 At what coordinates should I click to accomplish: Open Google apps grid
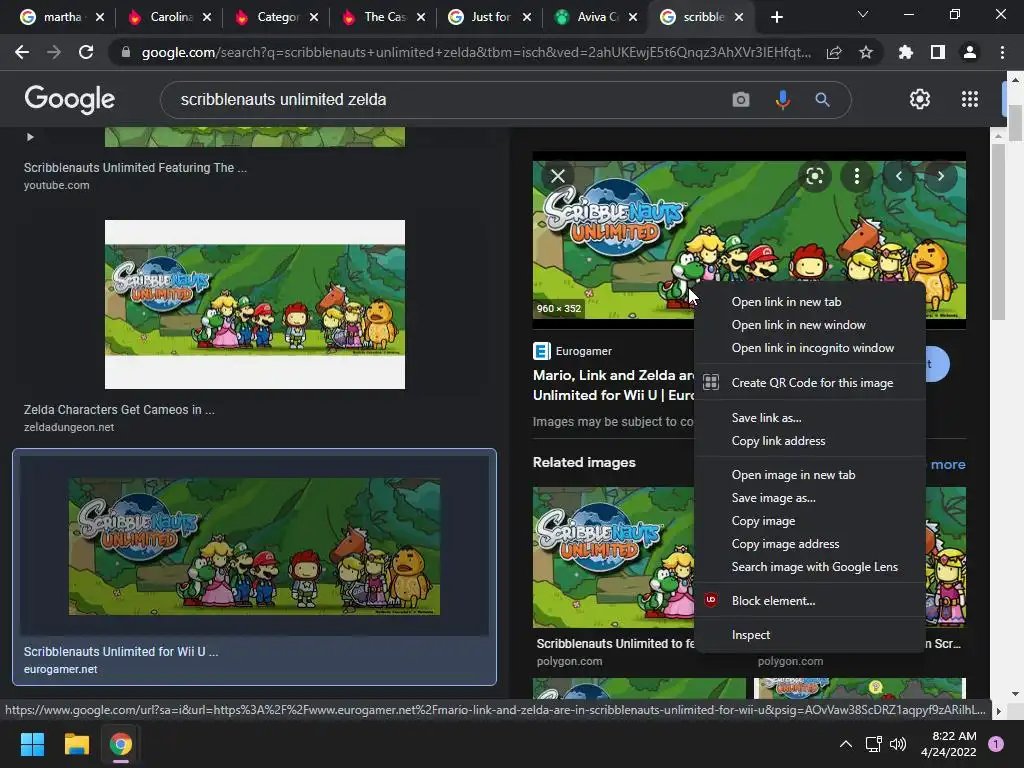coord(970,99)
